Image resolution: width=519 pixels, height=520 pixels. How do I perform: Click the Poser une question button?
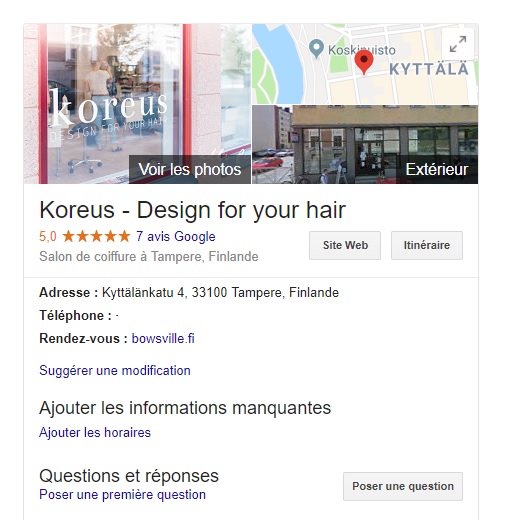click(403, 486)
